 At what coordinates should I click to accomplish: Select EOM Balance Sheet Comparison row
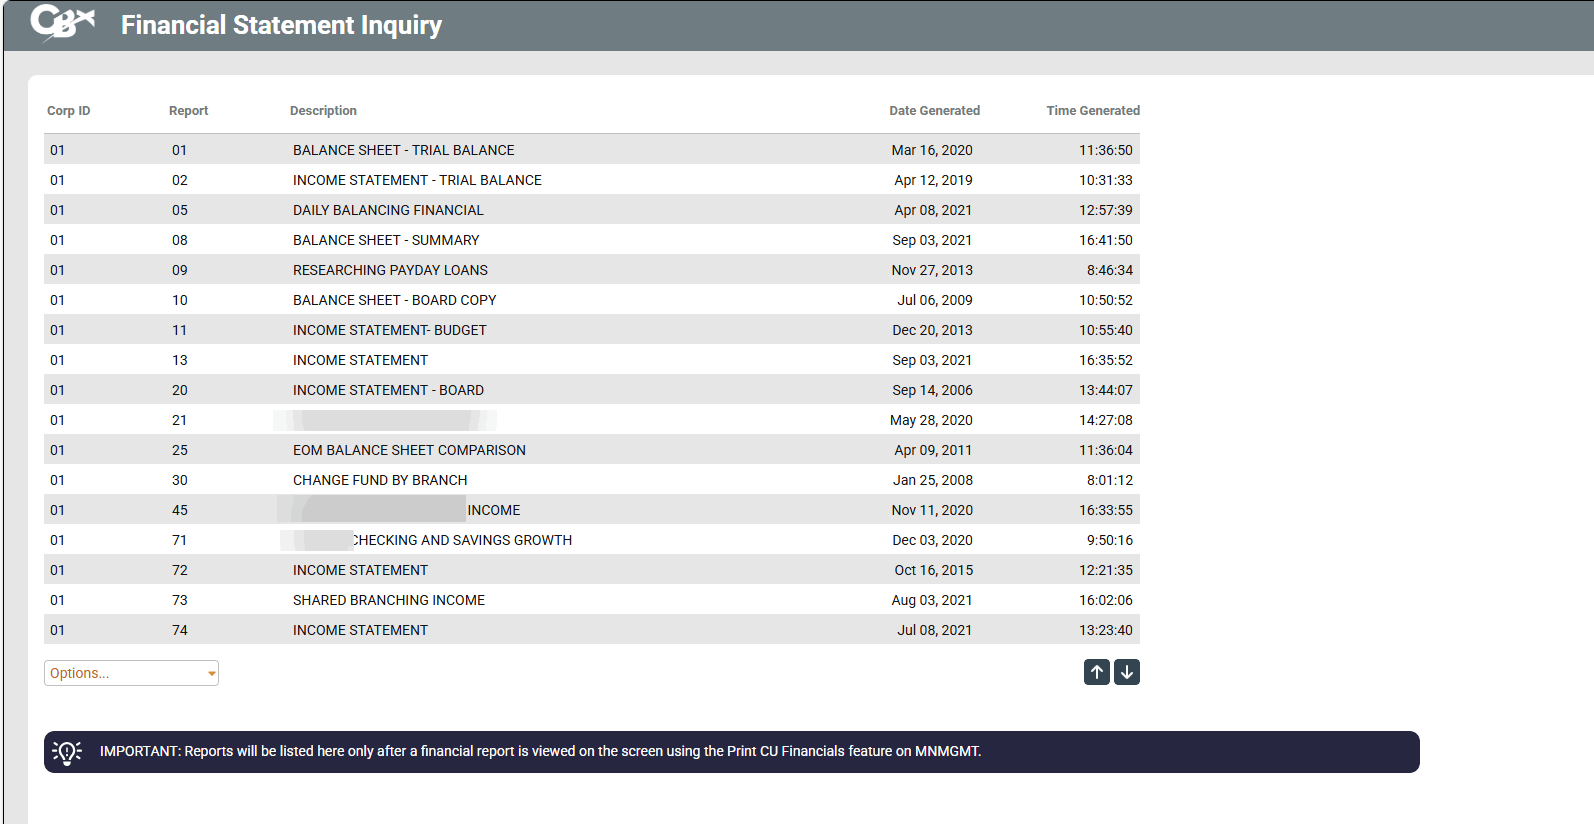tap(409, 450)
